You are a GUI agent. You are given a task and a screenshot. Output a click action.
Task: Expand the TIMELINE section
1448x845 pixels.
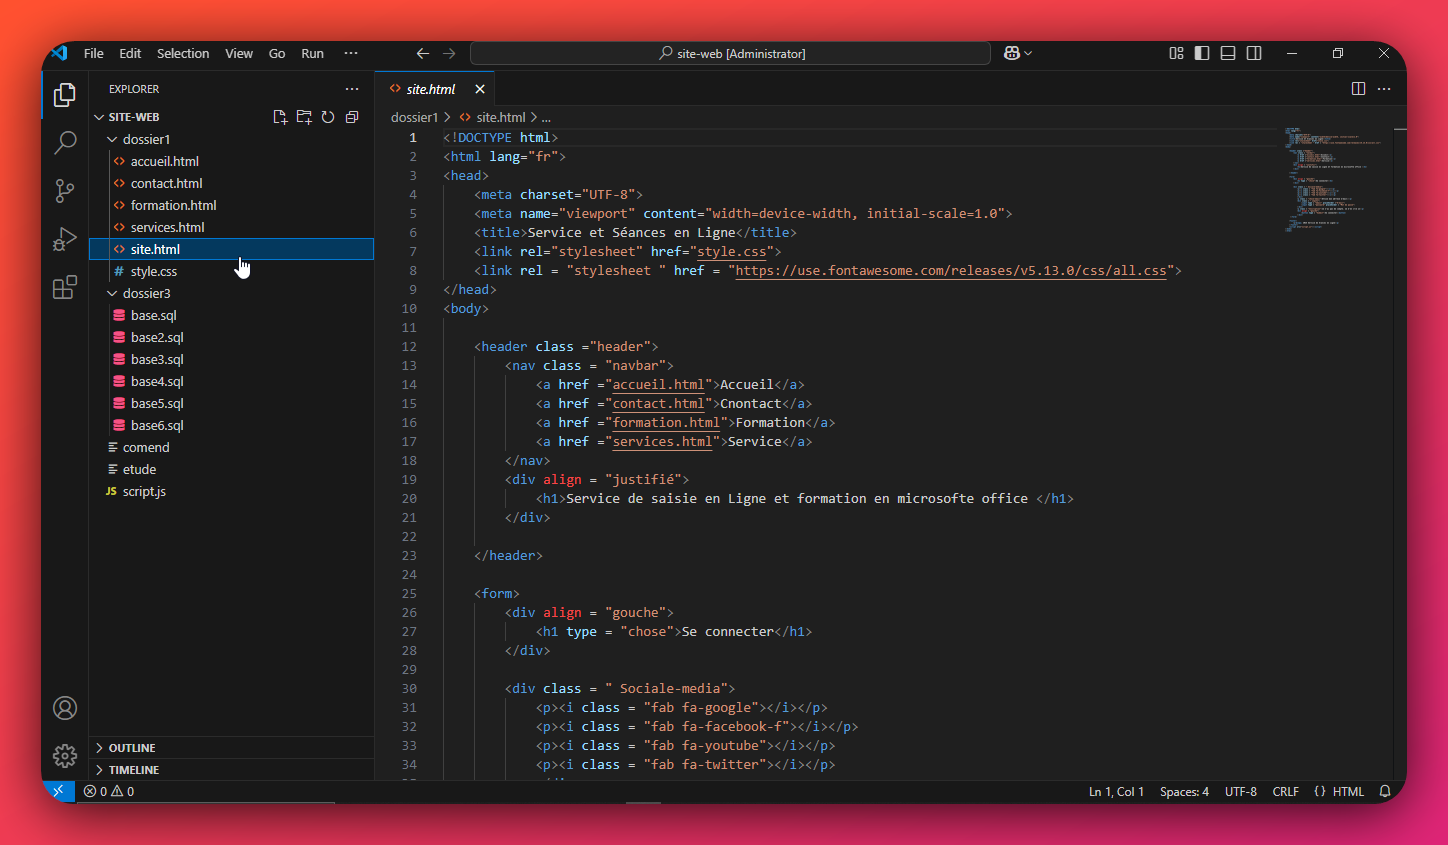point(133,770)
